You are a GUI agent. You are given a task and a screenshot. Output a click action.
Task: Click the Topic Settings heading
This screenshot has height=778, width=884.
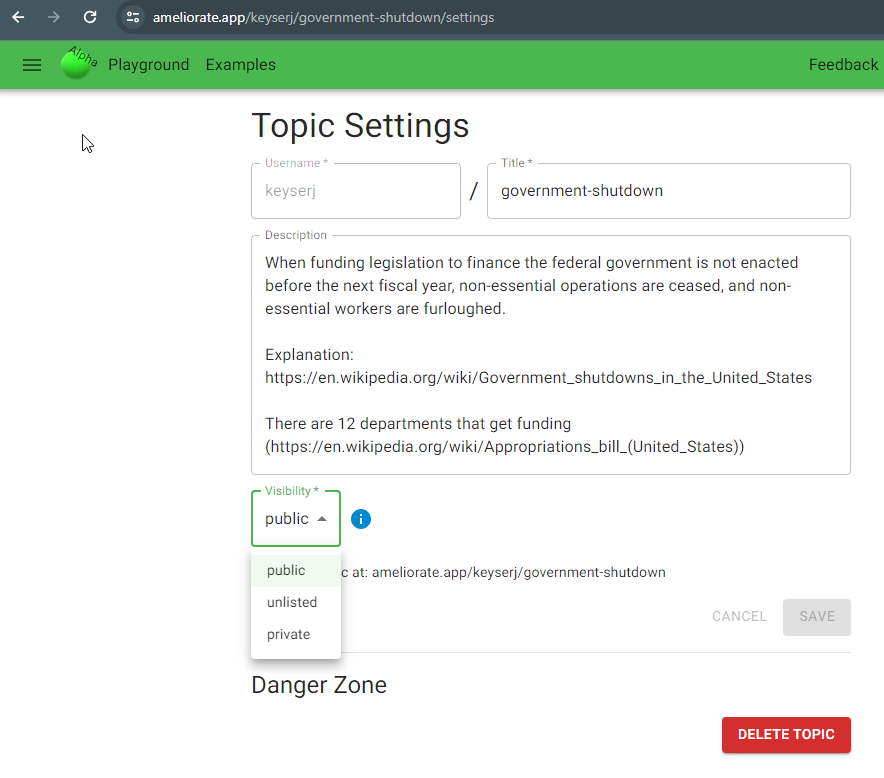click(360, 125)
